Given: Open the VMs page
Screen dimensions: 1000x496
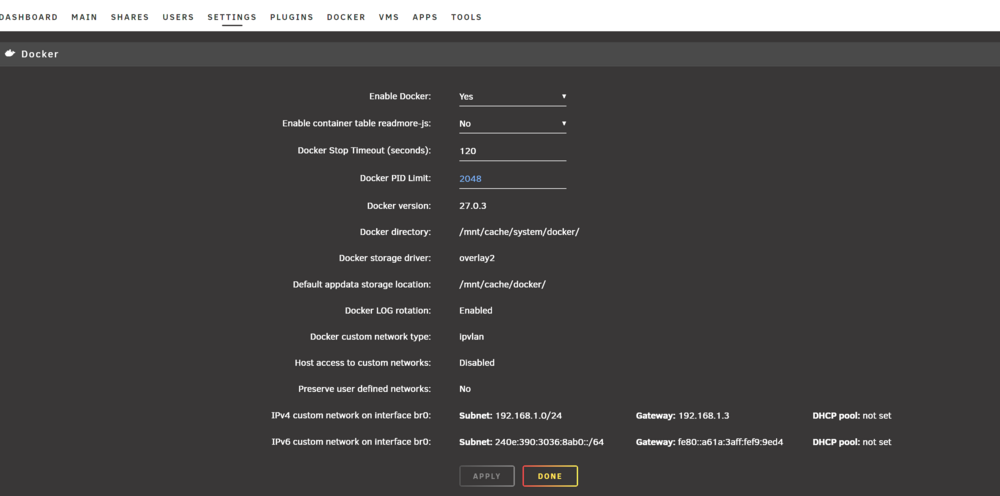Looking at the screenshot, I should (x=388, y=17).
